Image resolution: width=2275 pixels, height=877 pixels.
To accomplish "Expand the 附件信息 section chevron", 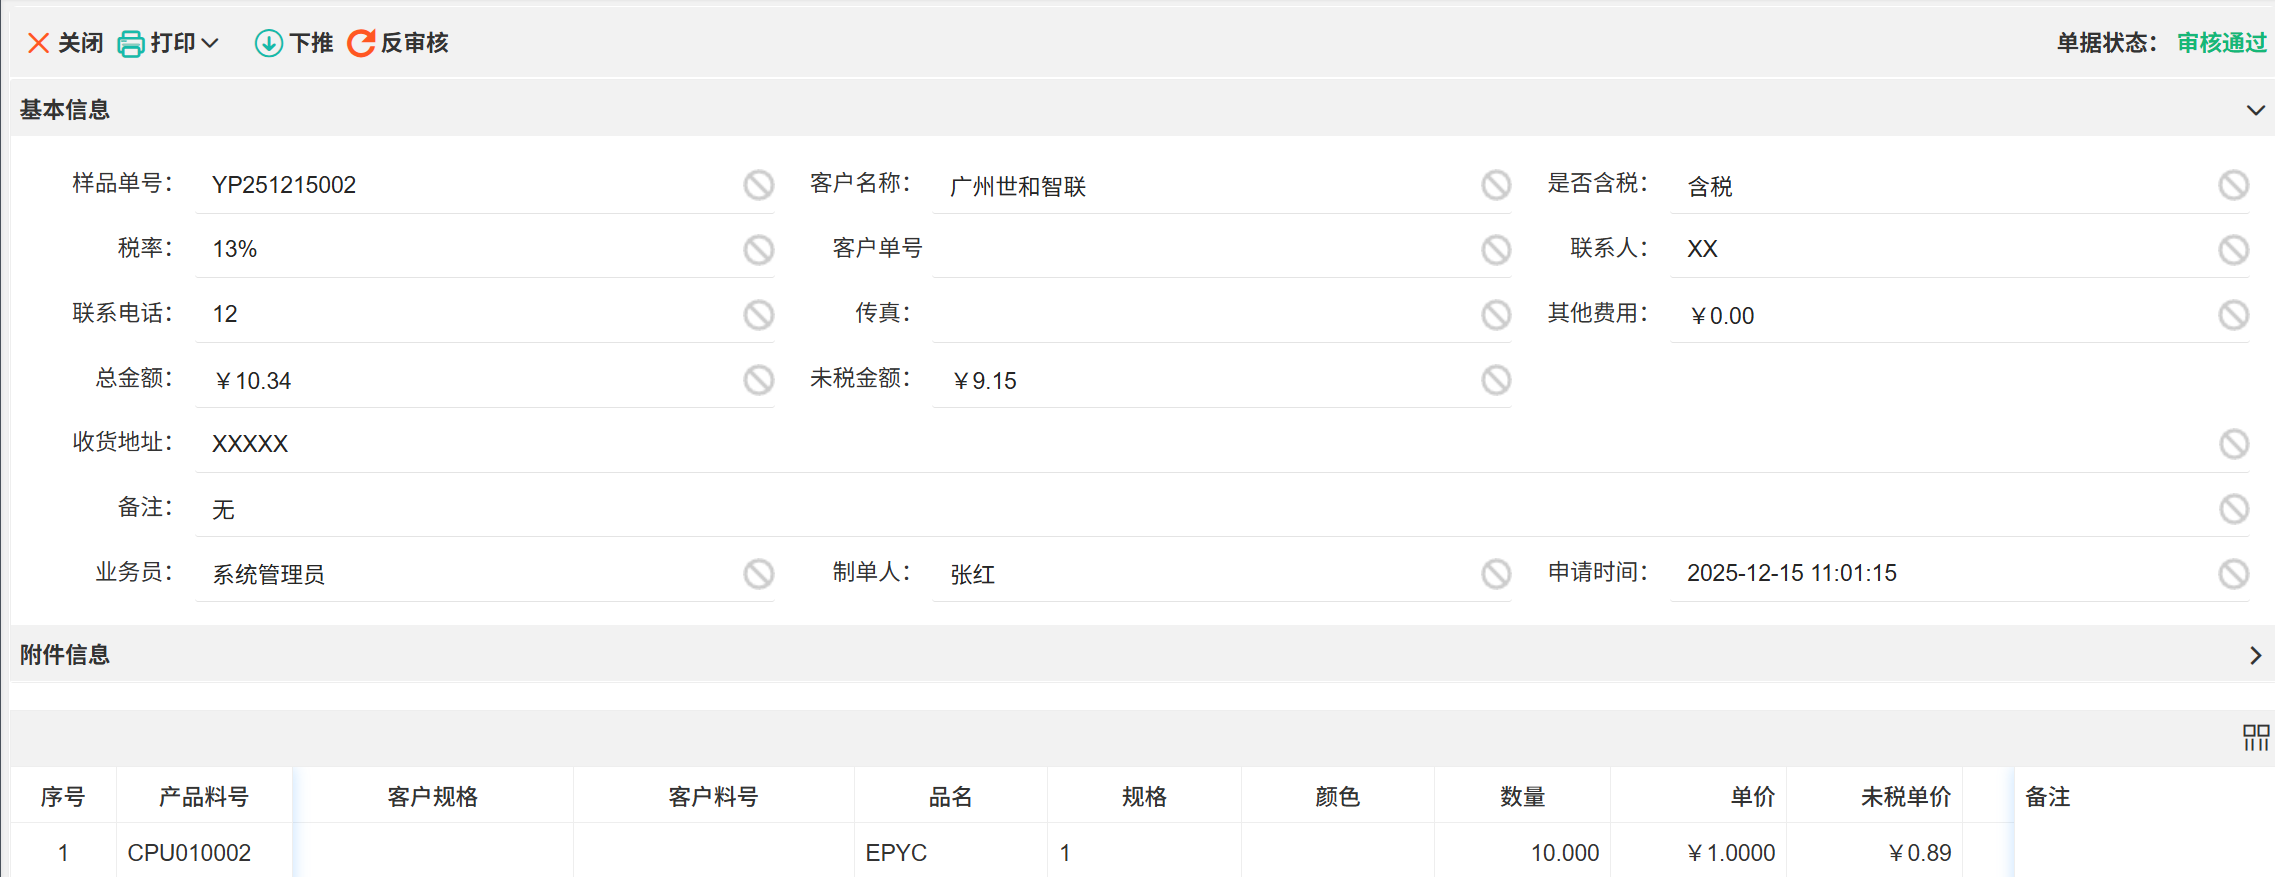I will [2255, 655].
